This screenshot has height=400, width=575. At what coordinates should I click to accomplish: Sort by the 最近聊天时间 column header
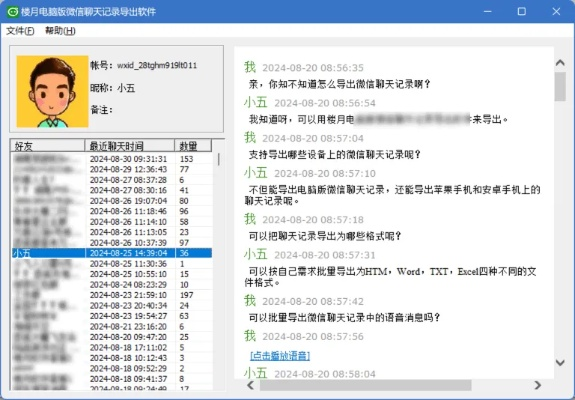click(129, 146)
